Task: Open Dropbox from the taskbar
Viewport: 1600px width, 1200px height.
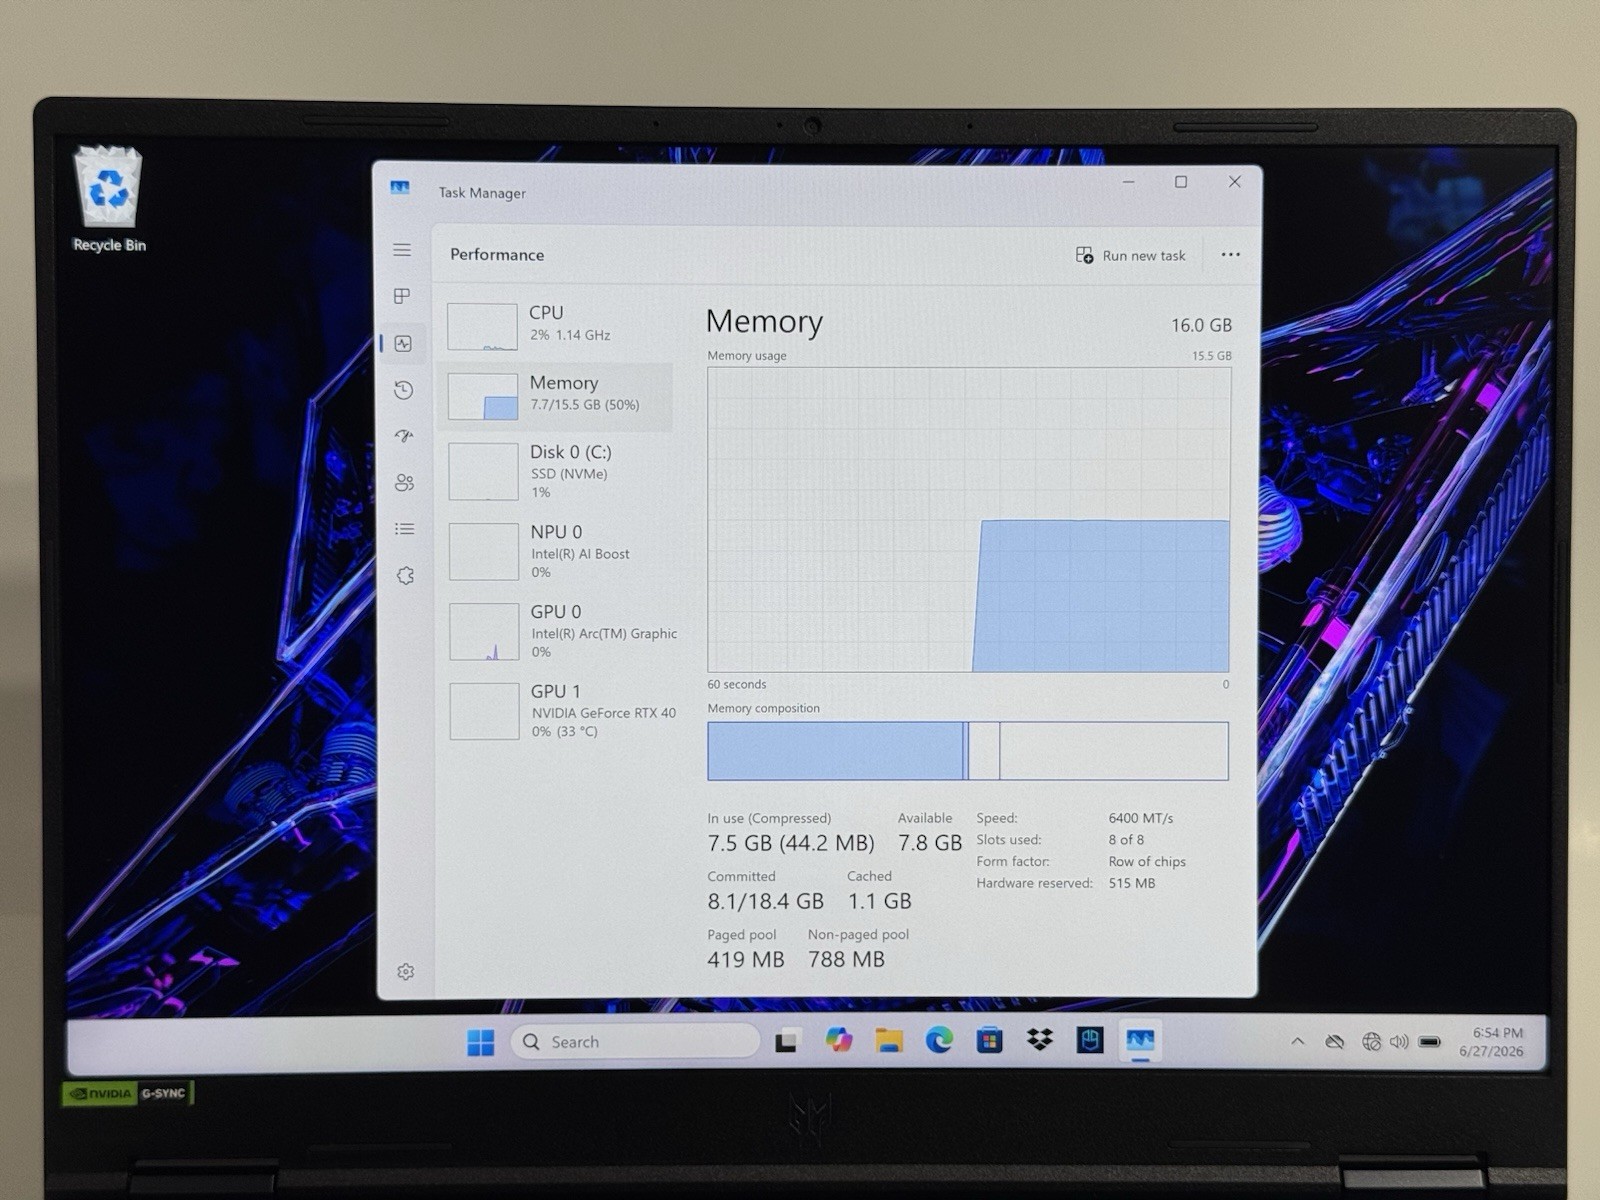Action: click(x=1040, y=1041)
